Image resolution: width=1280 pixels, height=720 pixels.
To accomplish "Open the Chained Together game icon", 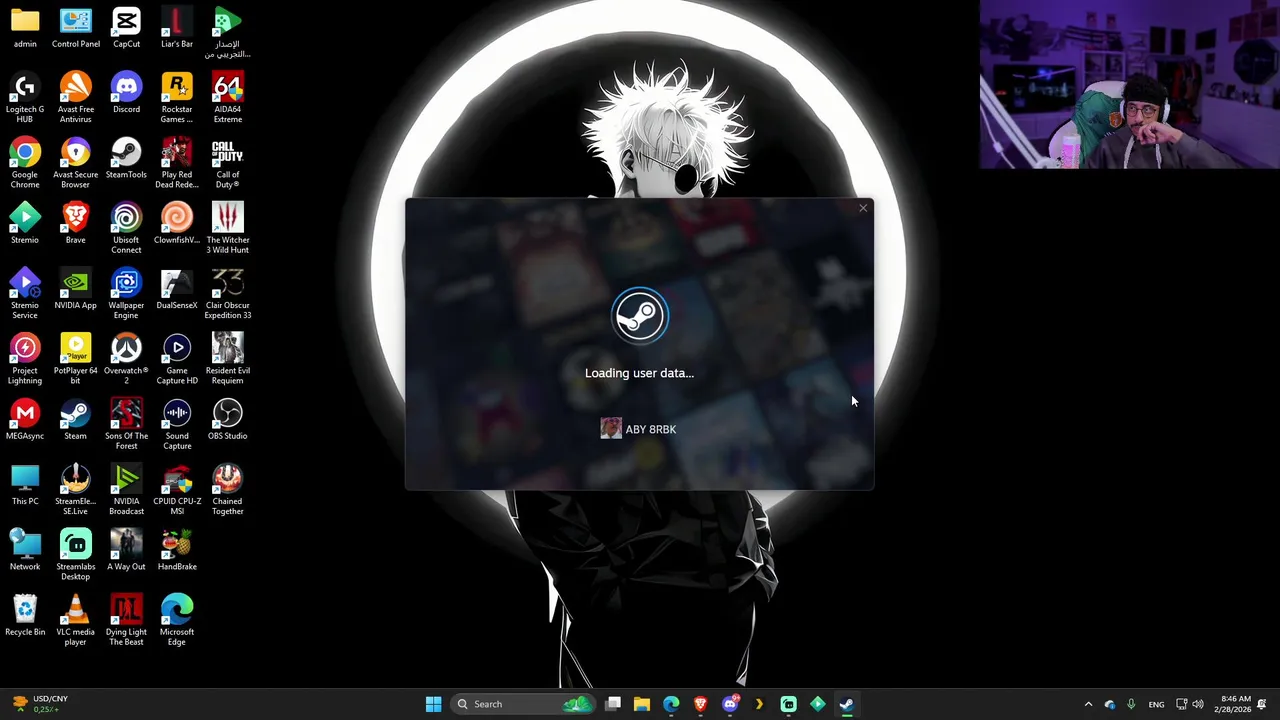I will 227,489.
